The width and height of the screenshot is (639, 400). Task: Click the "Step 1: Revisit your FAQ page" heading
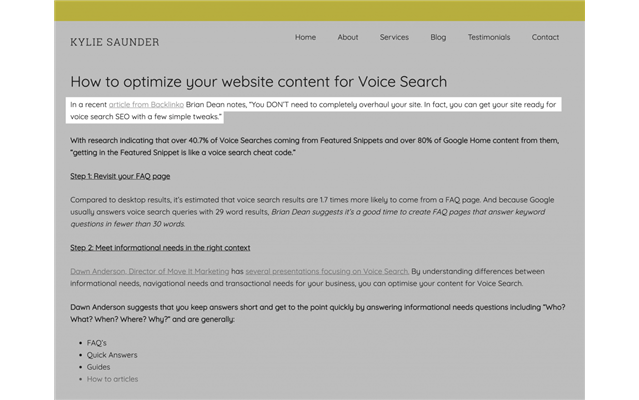click(120, 176)
